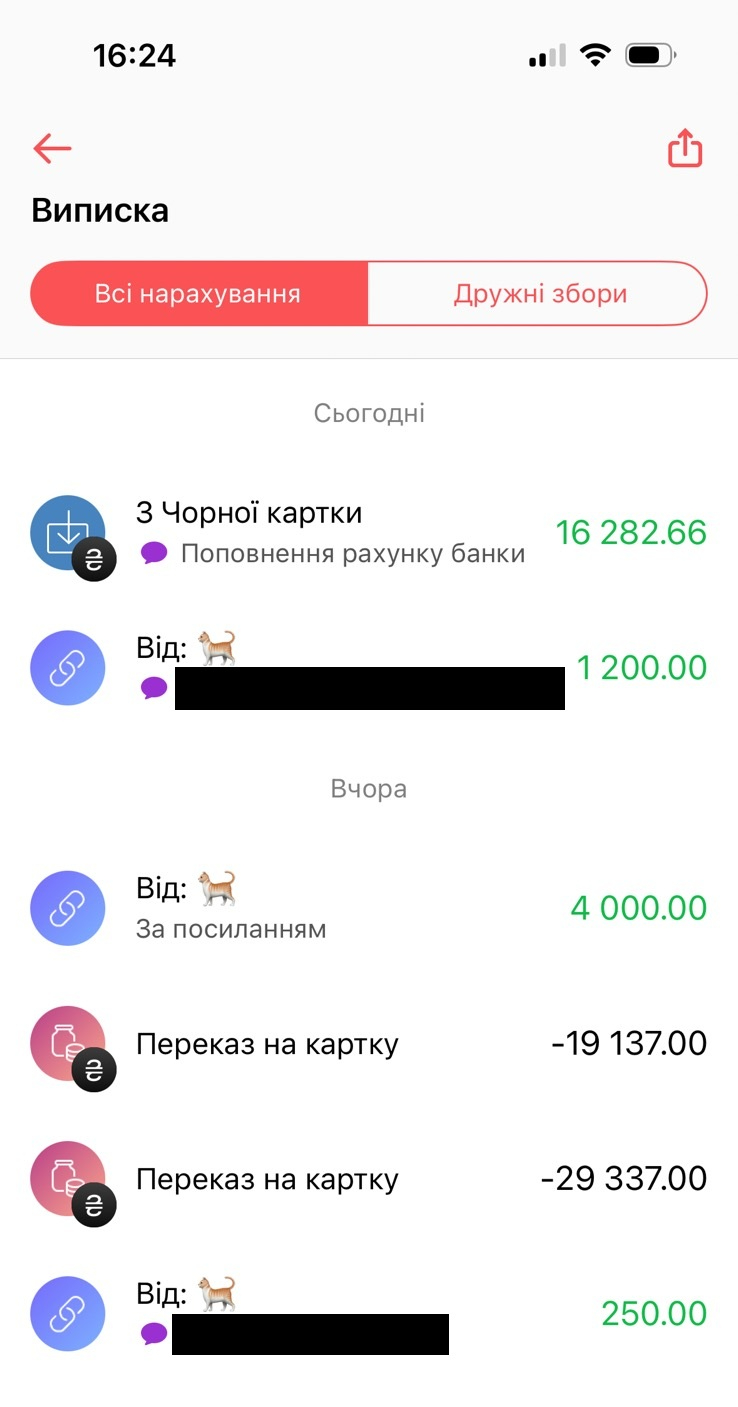Open З Чорної картки transaction
The width and height of the screenshot is (738, 1407).
[x=249, y=513]
